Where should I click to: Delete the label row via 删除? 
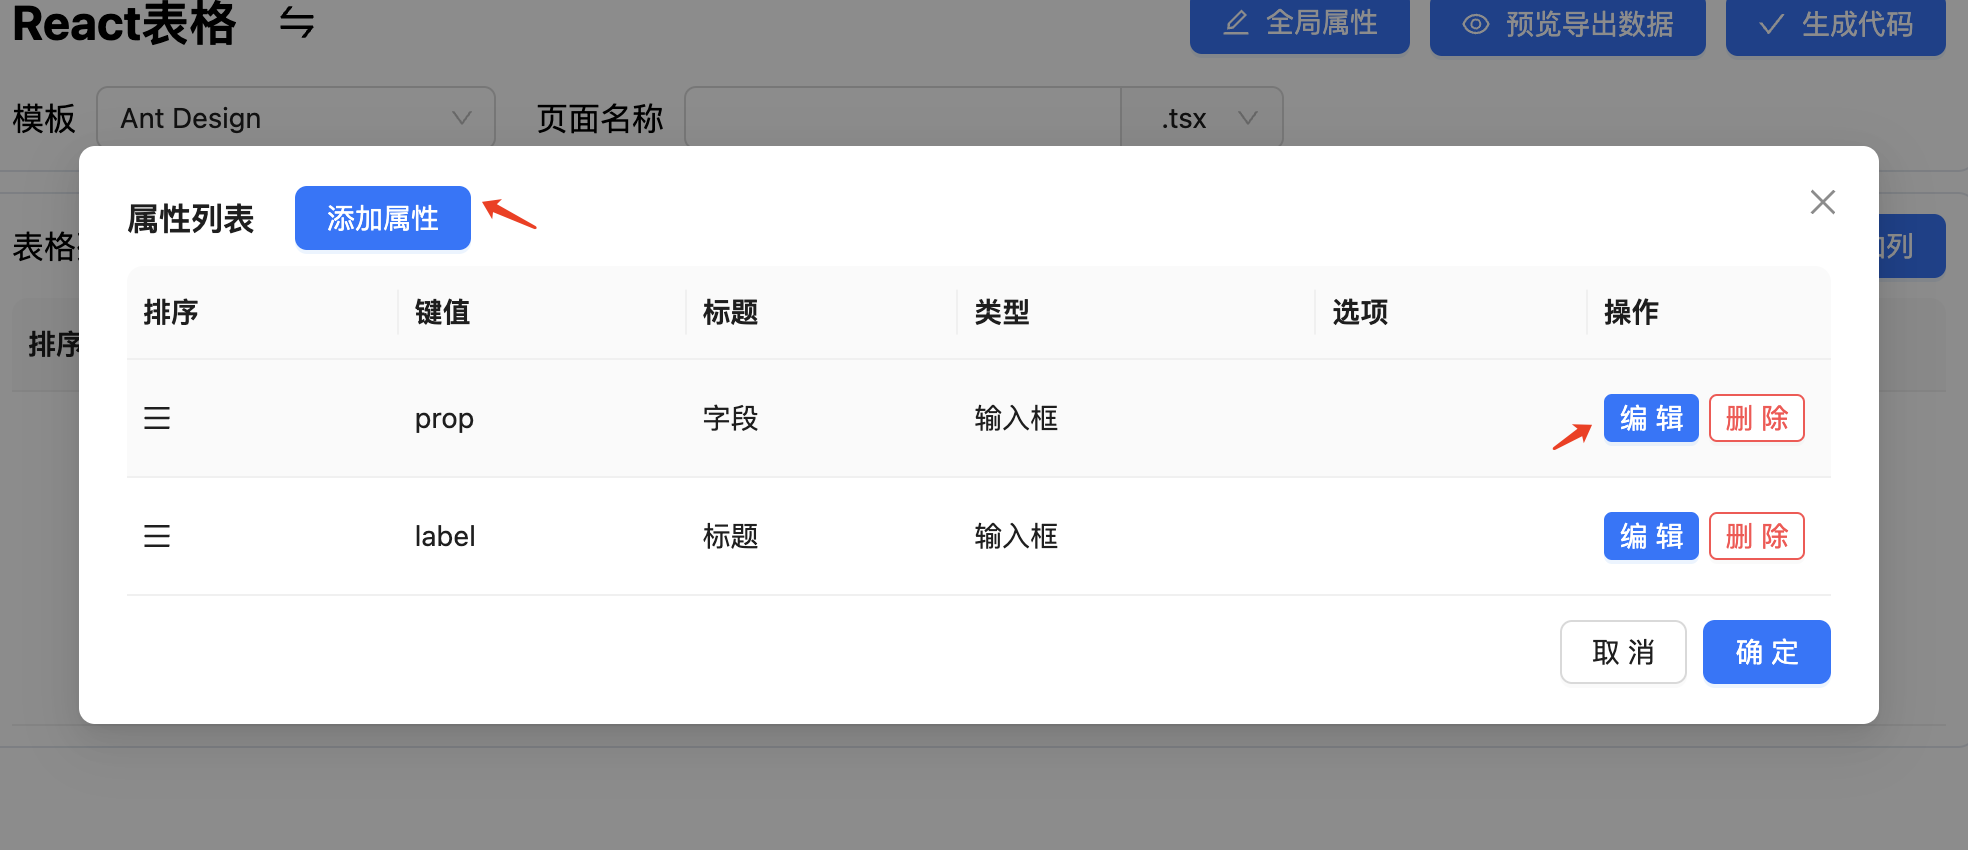1756,536
